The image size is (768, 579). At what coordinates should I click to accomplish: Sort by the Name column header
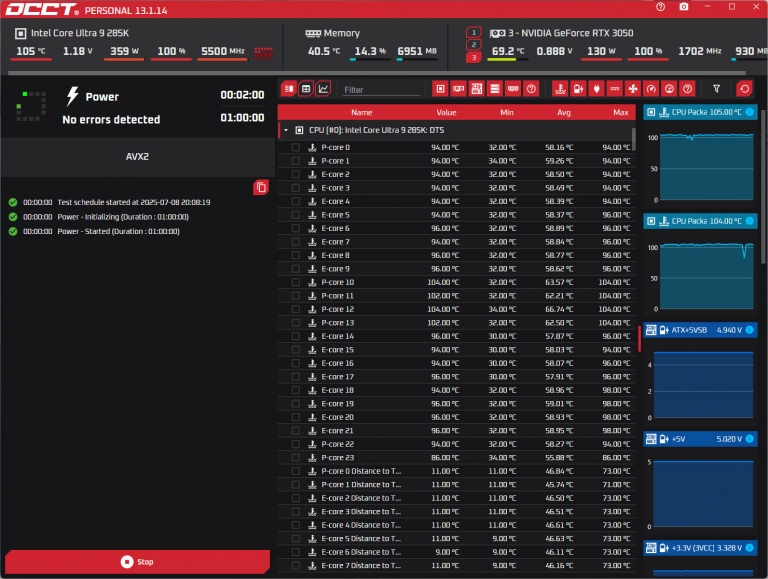pos(361,112)
